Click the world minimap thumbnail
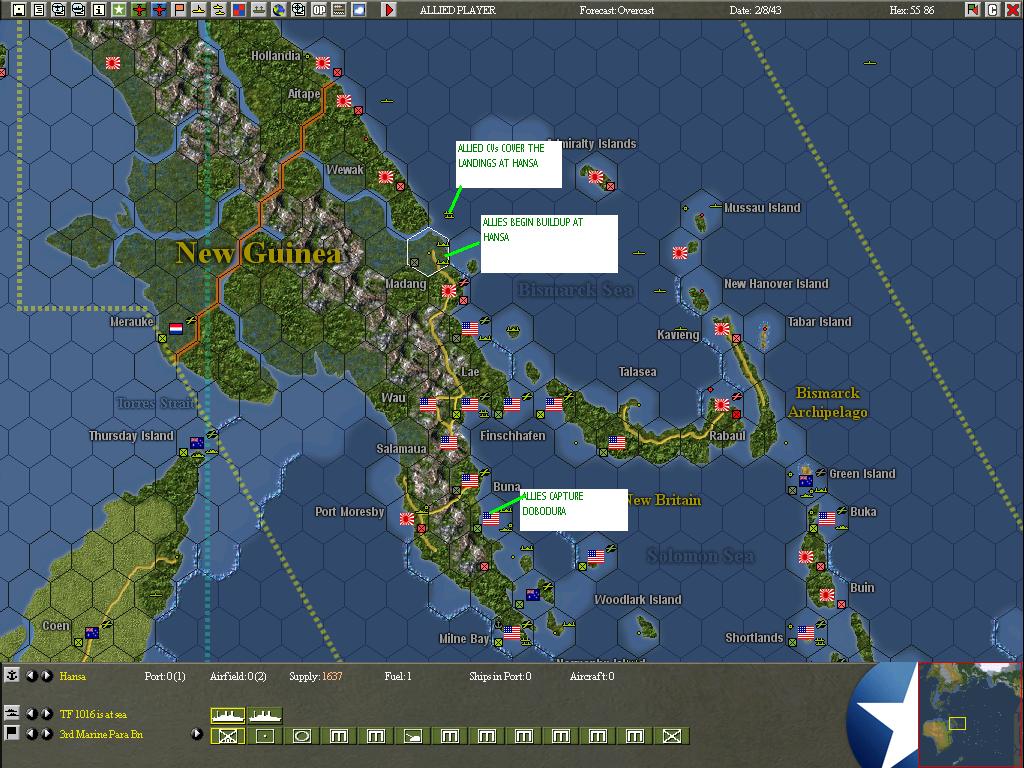The image size is (1024, 768). pyautogui.click(x=970, y=714)
